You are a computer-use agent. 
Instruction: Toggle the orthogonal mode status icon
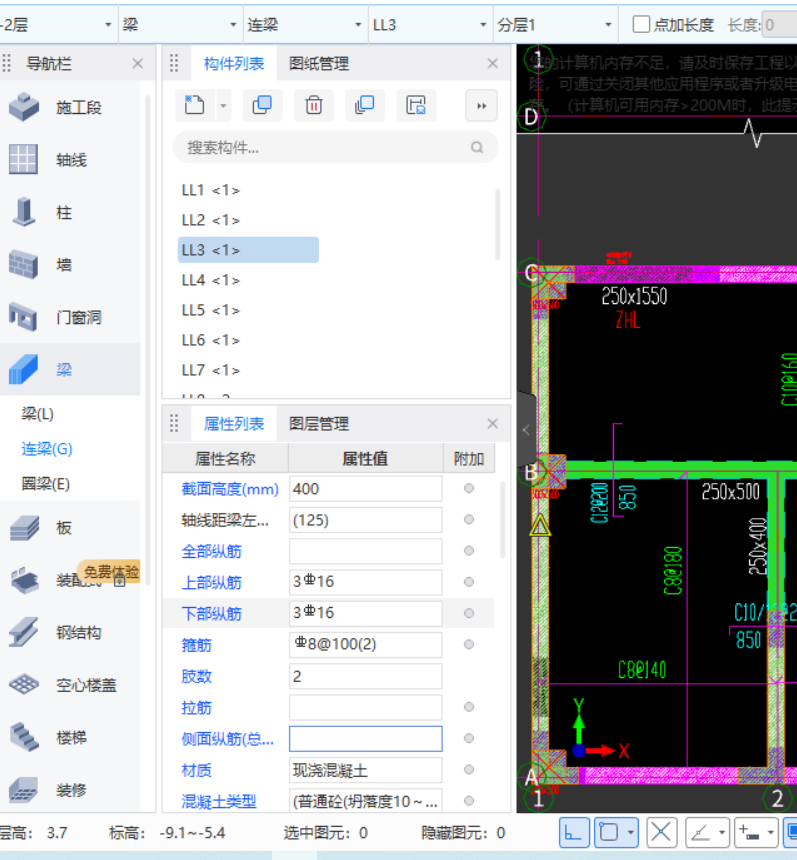574,833
